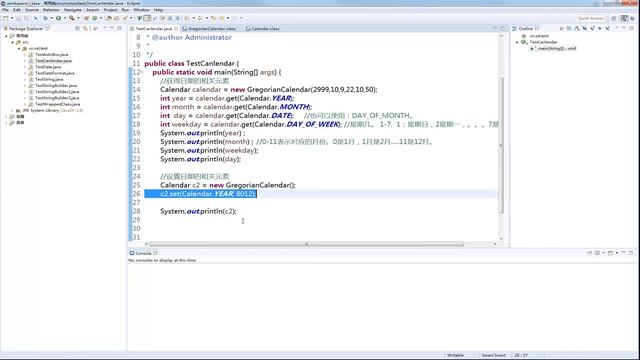Click the New Java Package toolbar icon
This screenshot has width=640, height=360.
click(x=87, y=18)
